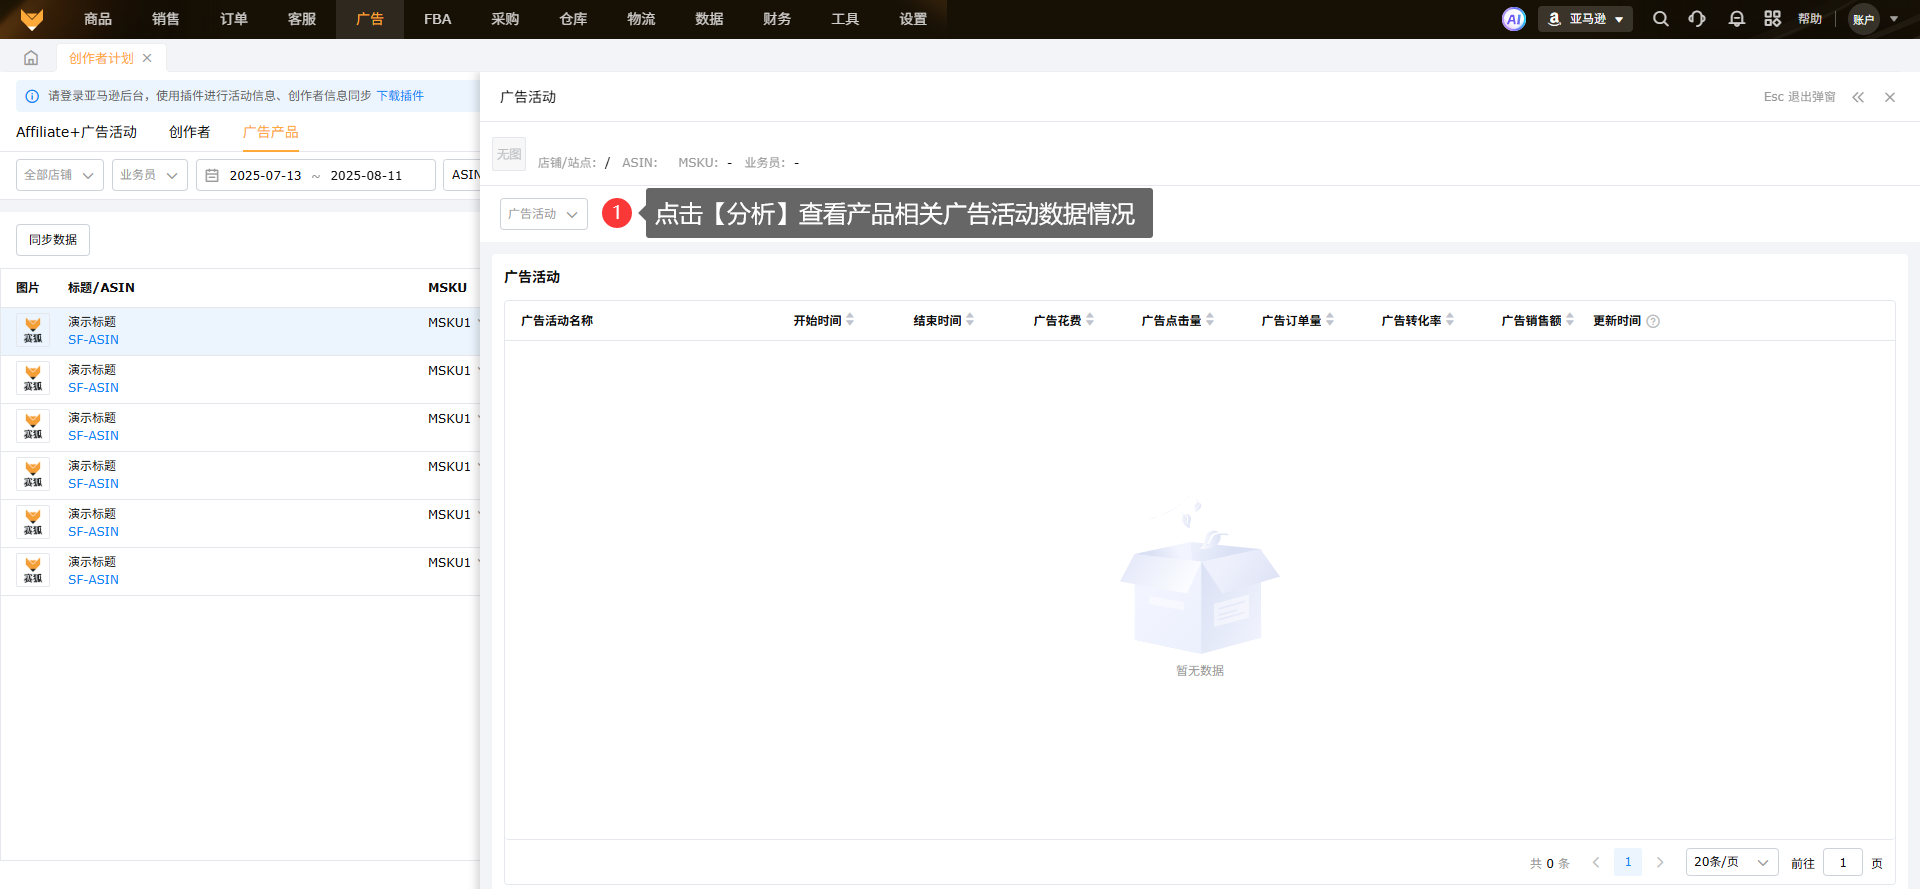Open the 客服 menu
This screenshot has width=1920, height=889.
(x=302, y=19)
